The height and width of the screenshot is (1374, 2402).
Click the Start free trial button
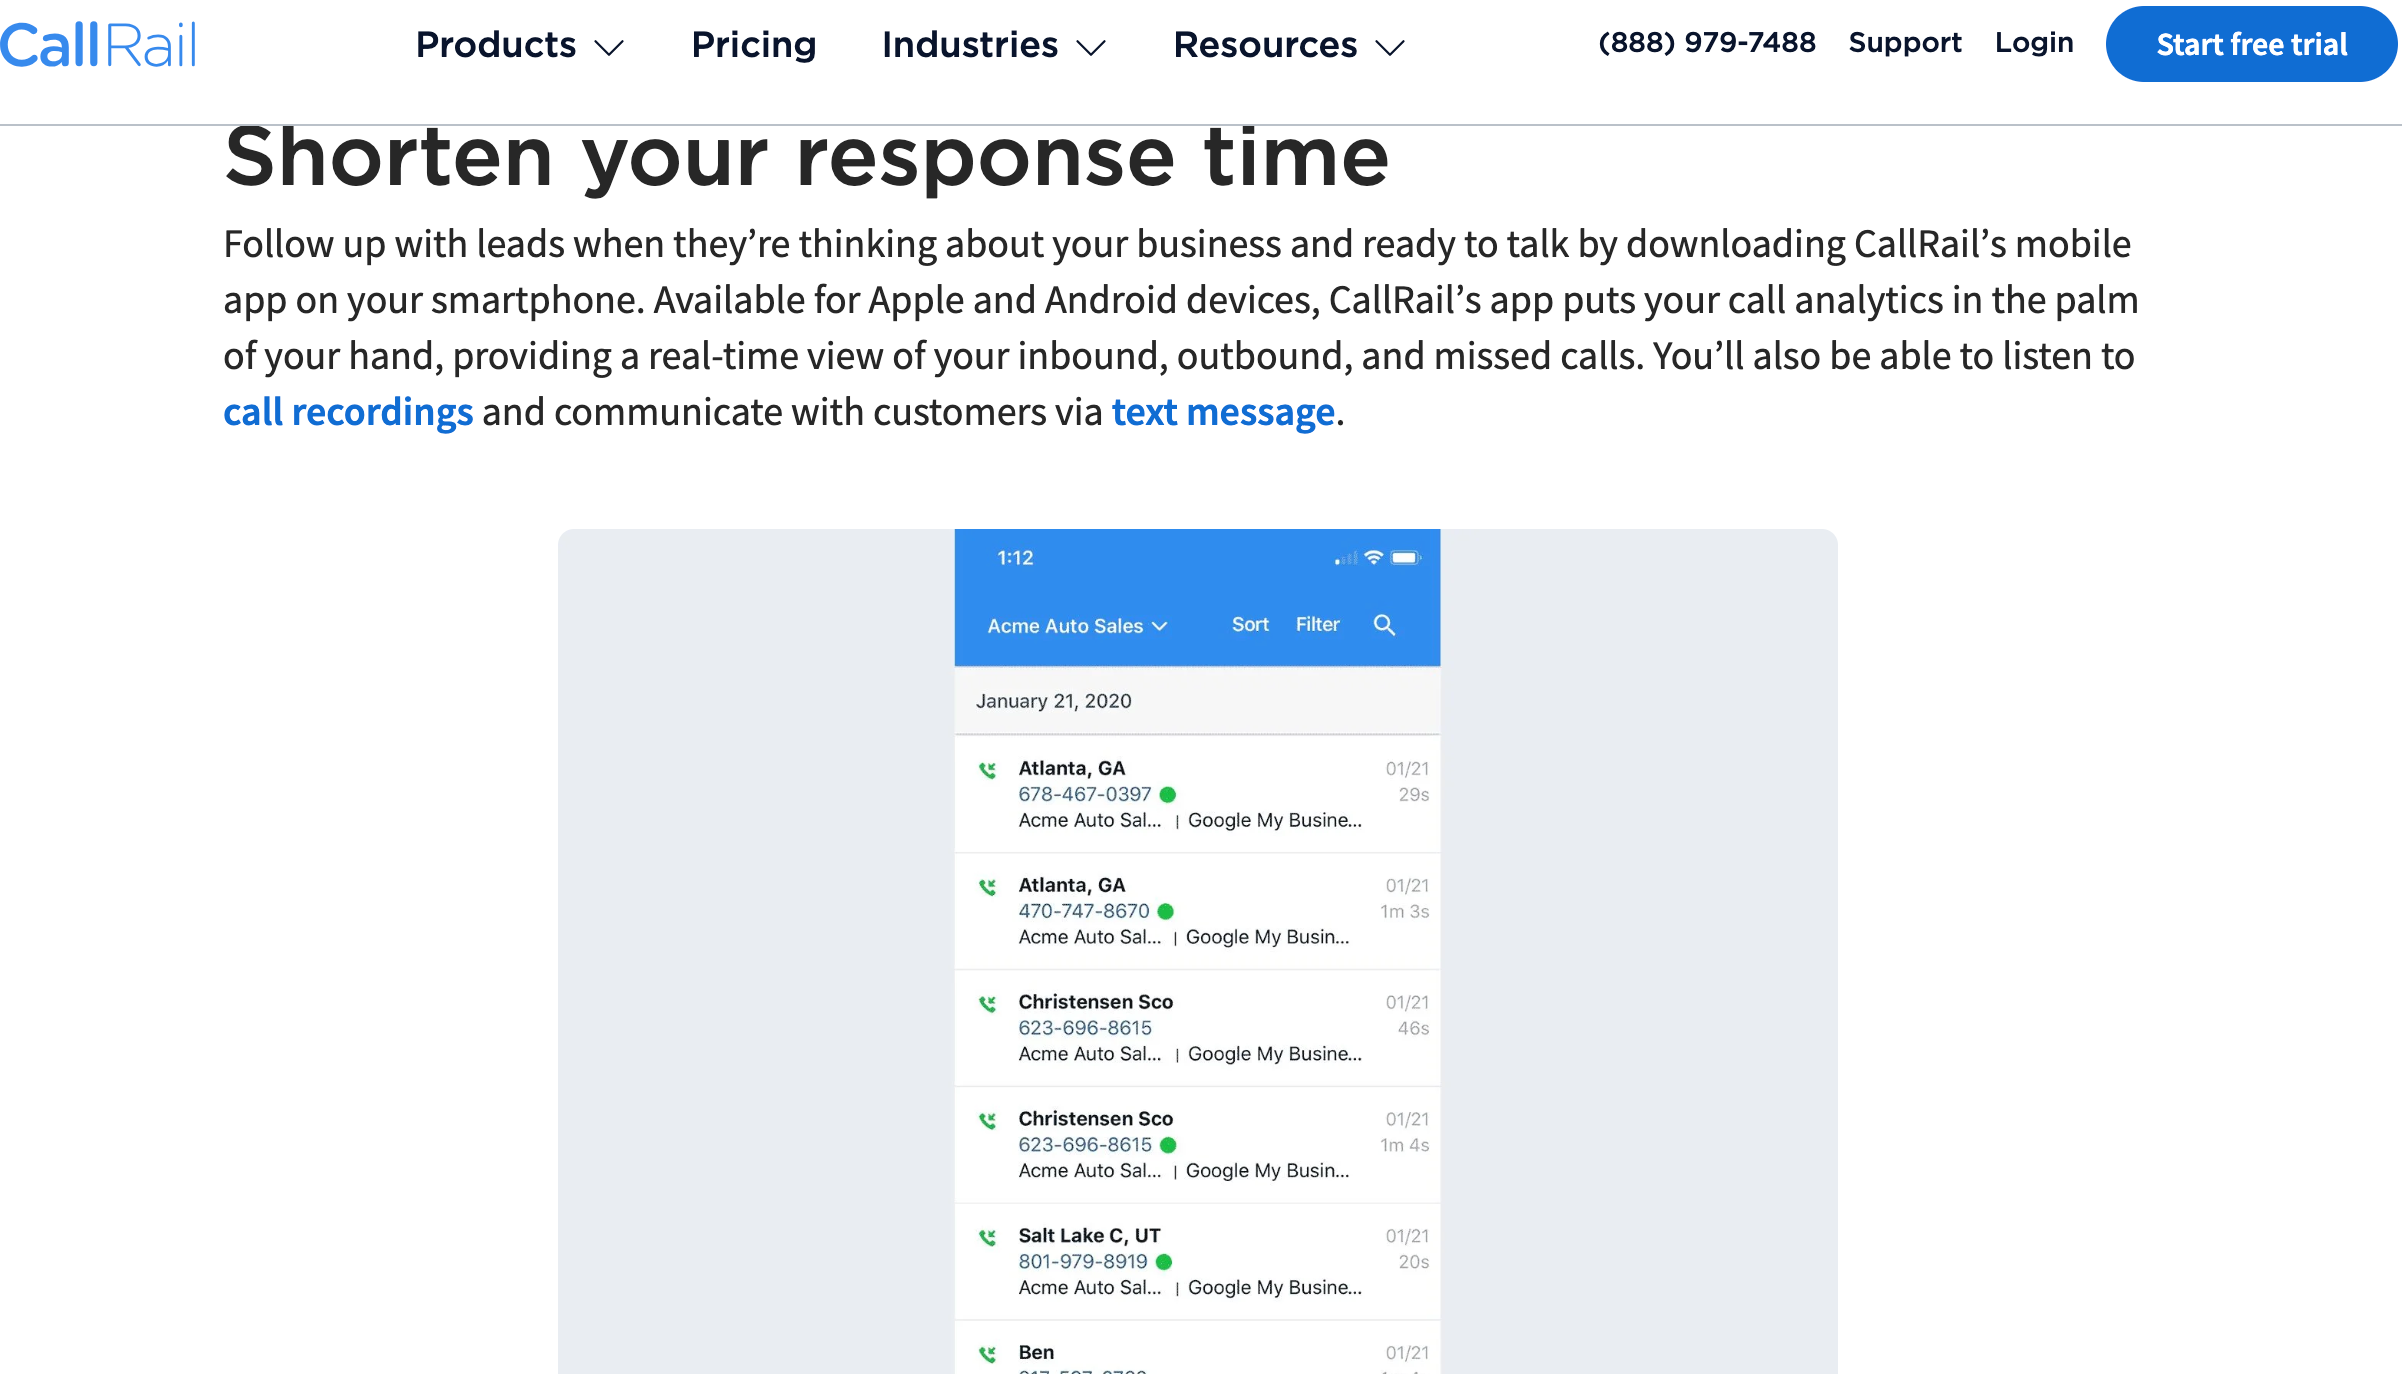(2252, 43)
